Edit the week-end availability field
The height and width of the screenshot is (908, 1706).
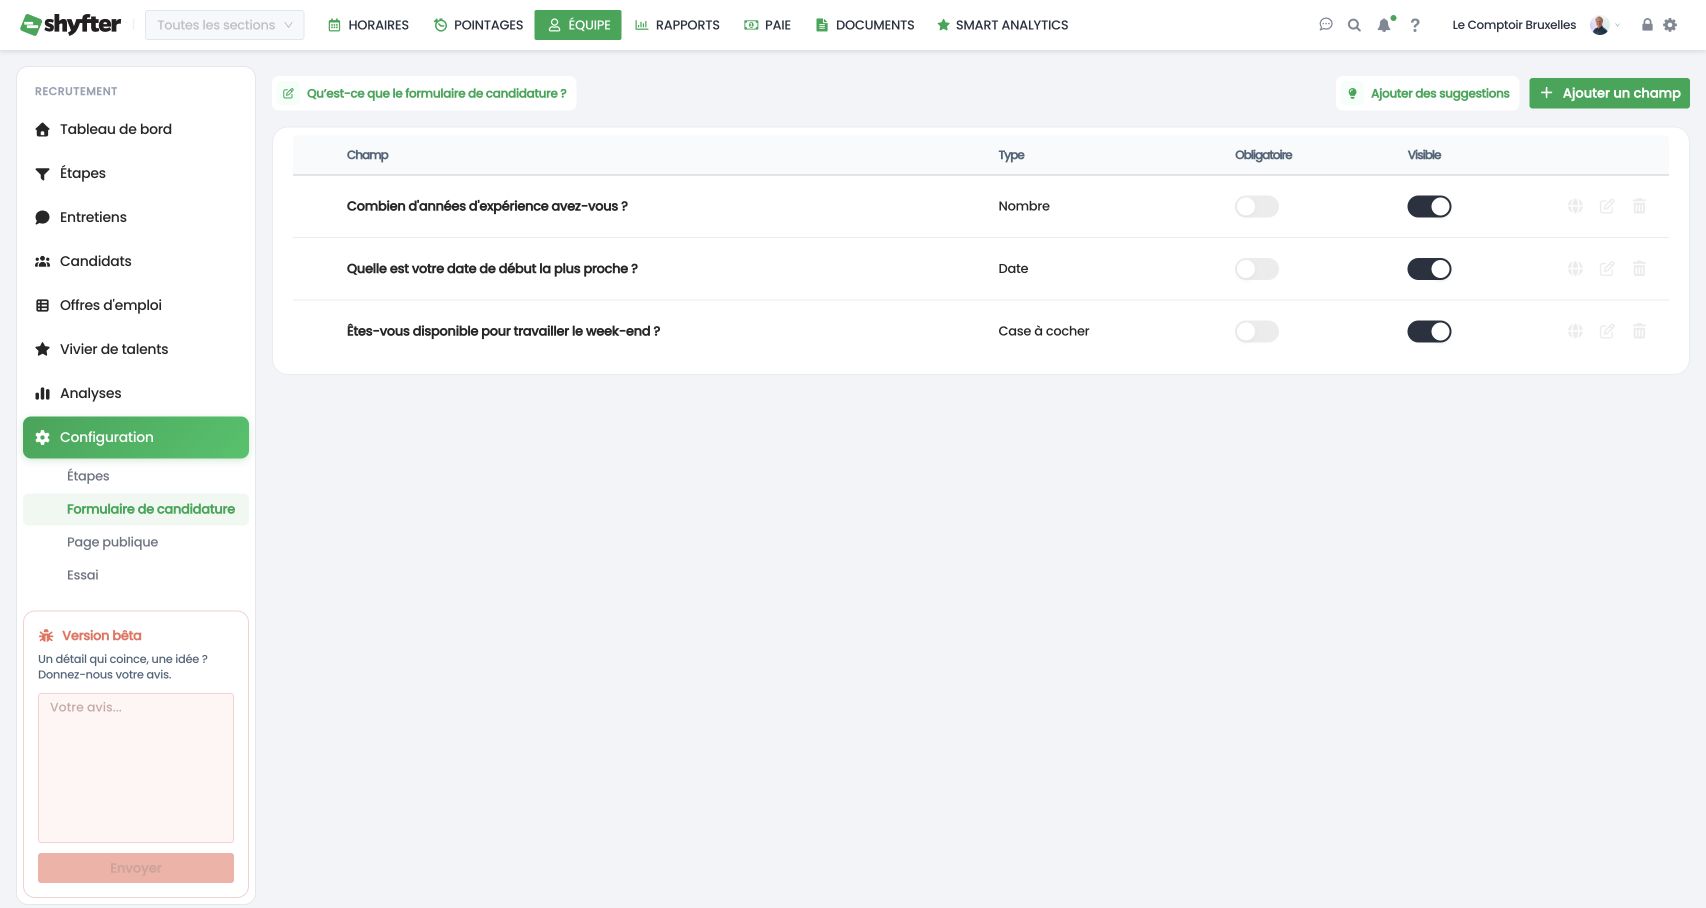pyautogui.click(x=1607, y=331)
